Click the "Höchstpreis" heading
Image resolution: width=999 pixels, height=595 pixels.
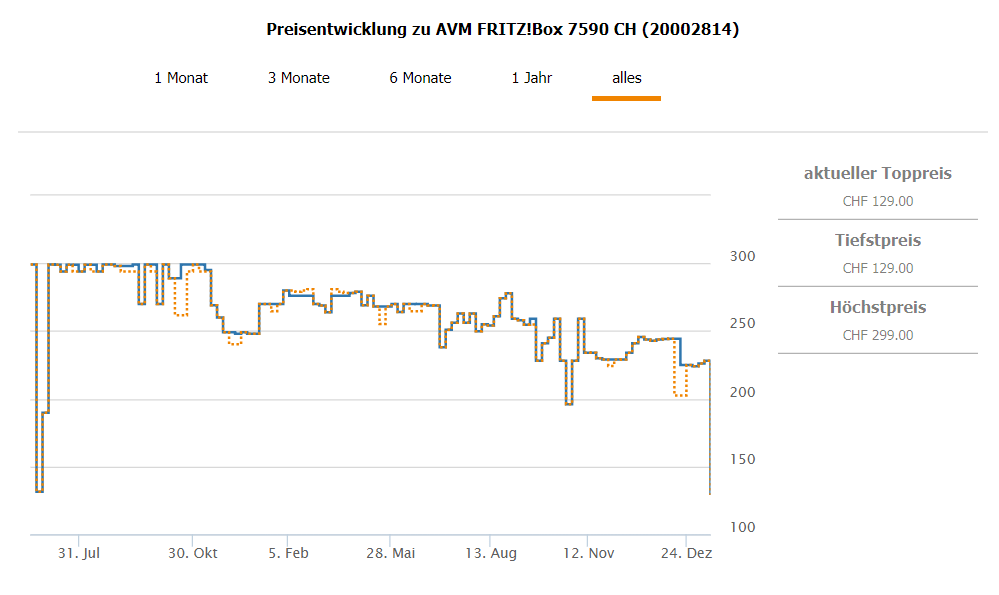877,308
